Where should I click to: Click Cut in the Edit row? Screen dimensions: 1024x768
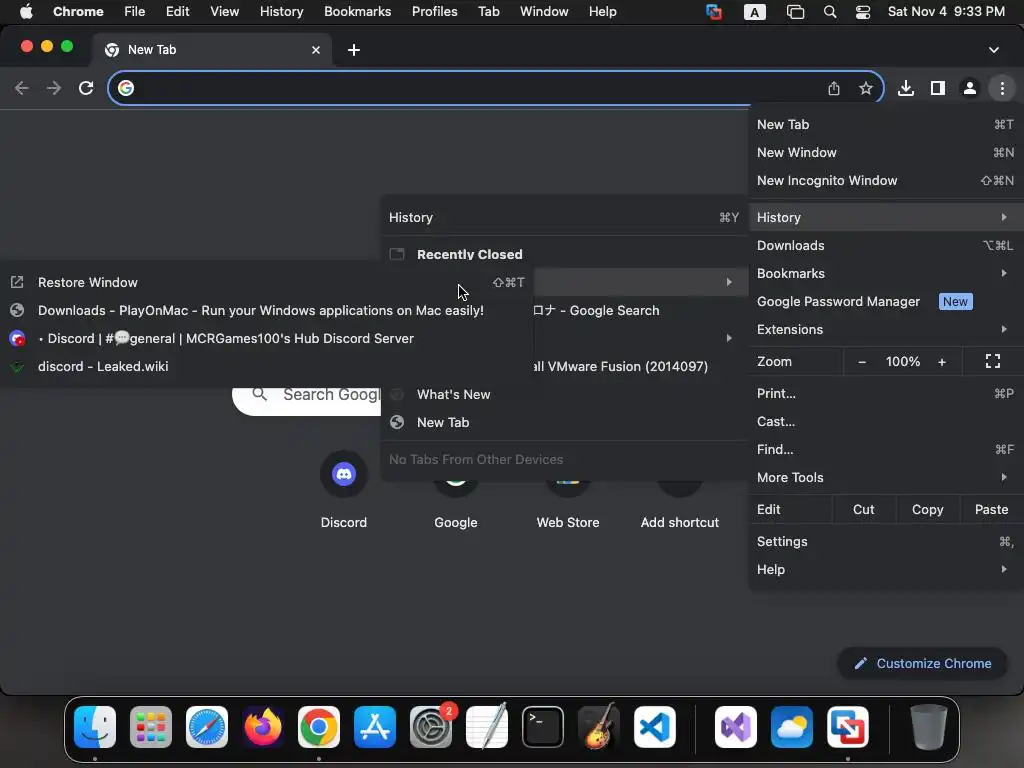pyautogui.click(x=863, y=509)
